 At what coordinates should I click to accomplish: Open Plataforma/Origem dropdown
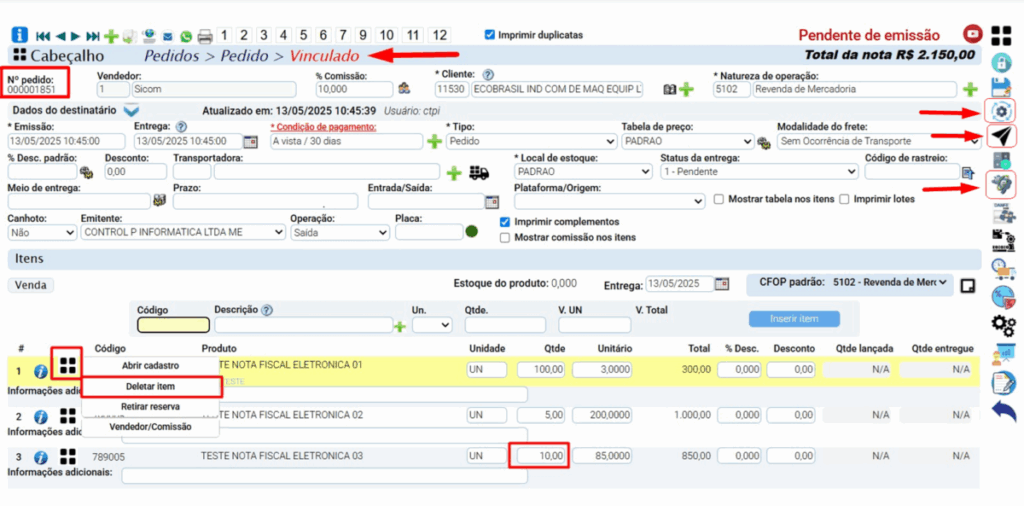(610, 201)
